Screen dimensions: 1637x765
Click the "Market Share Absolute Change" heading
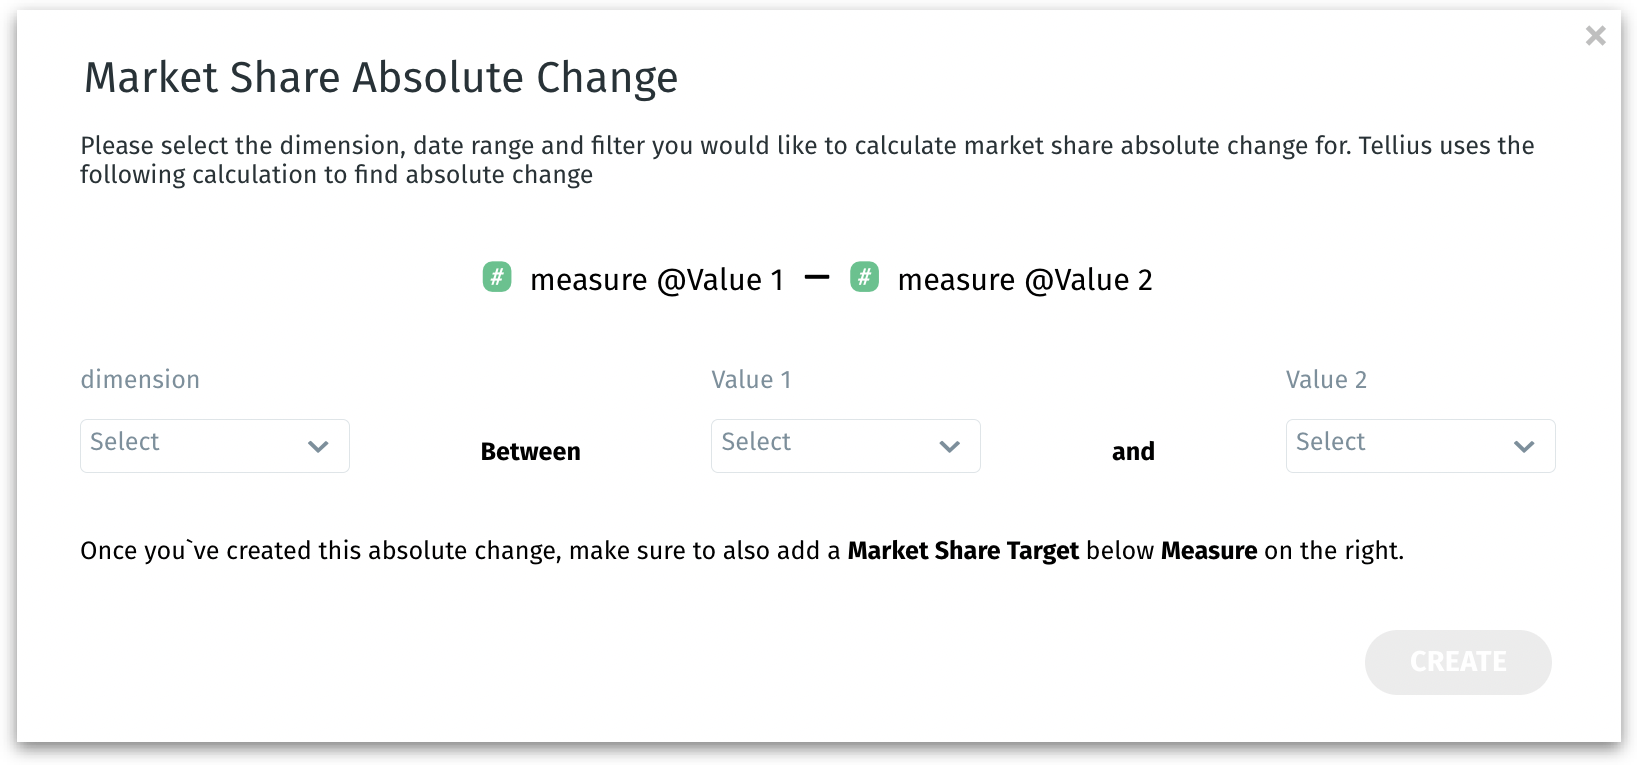pos(381,78)
